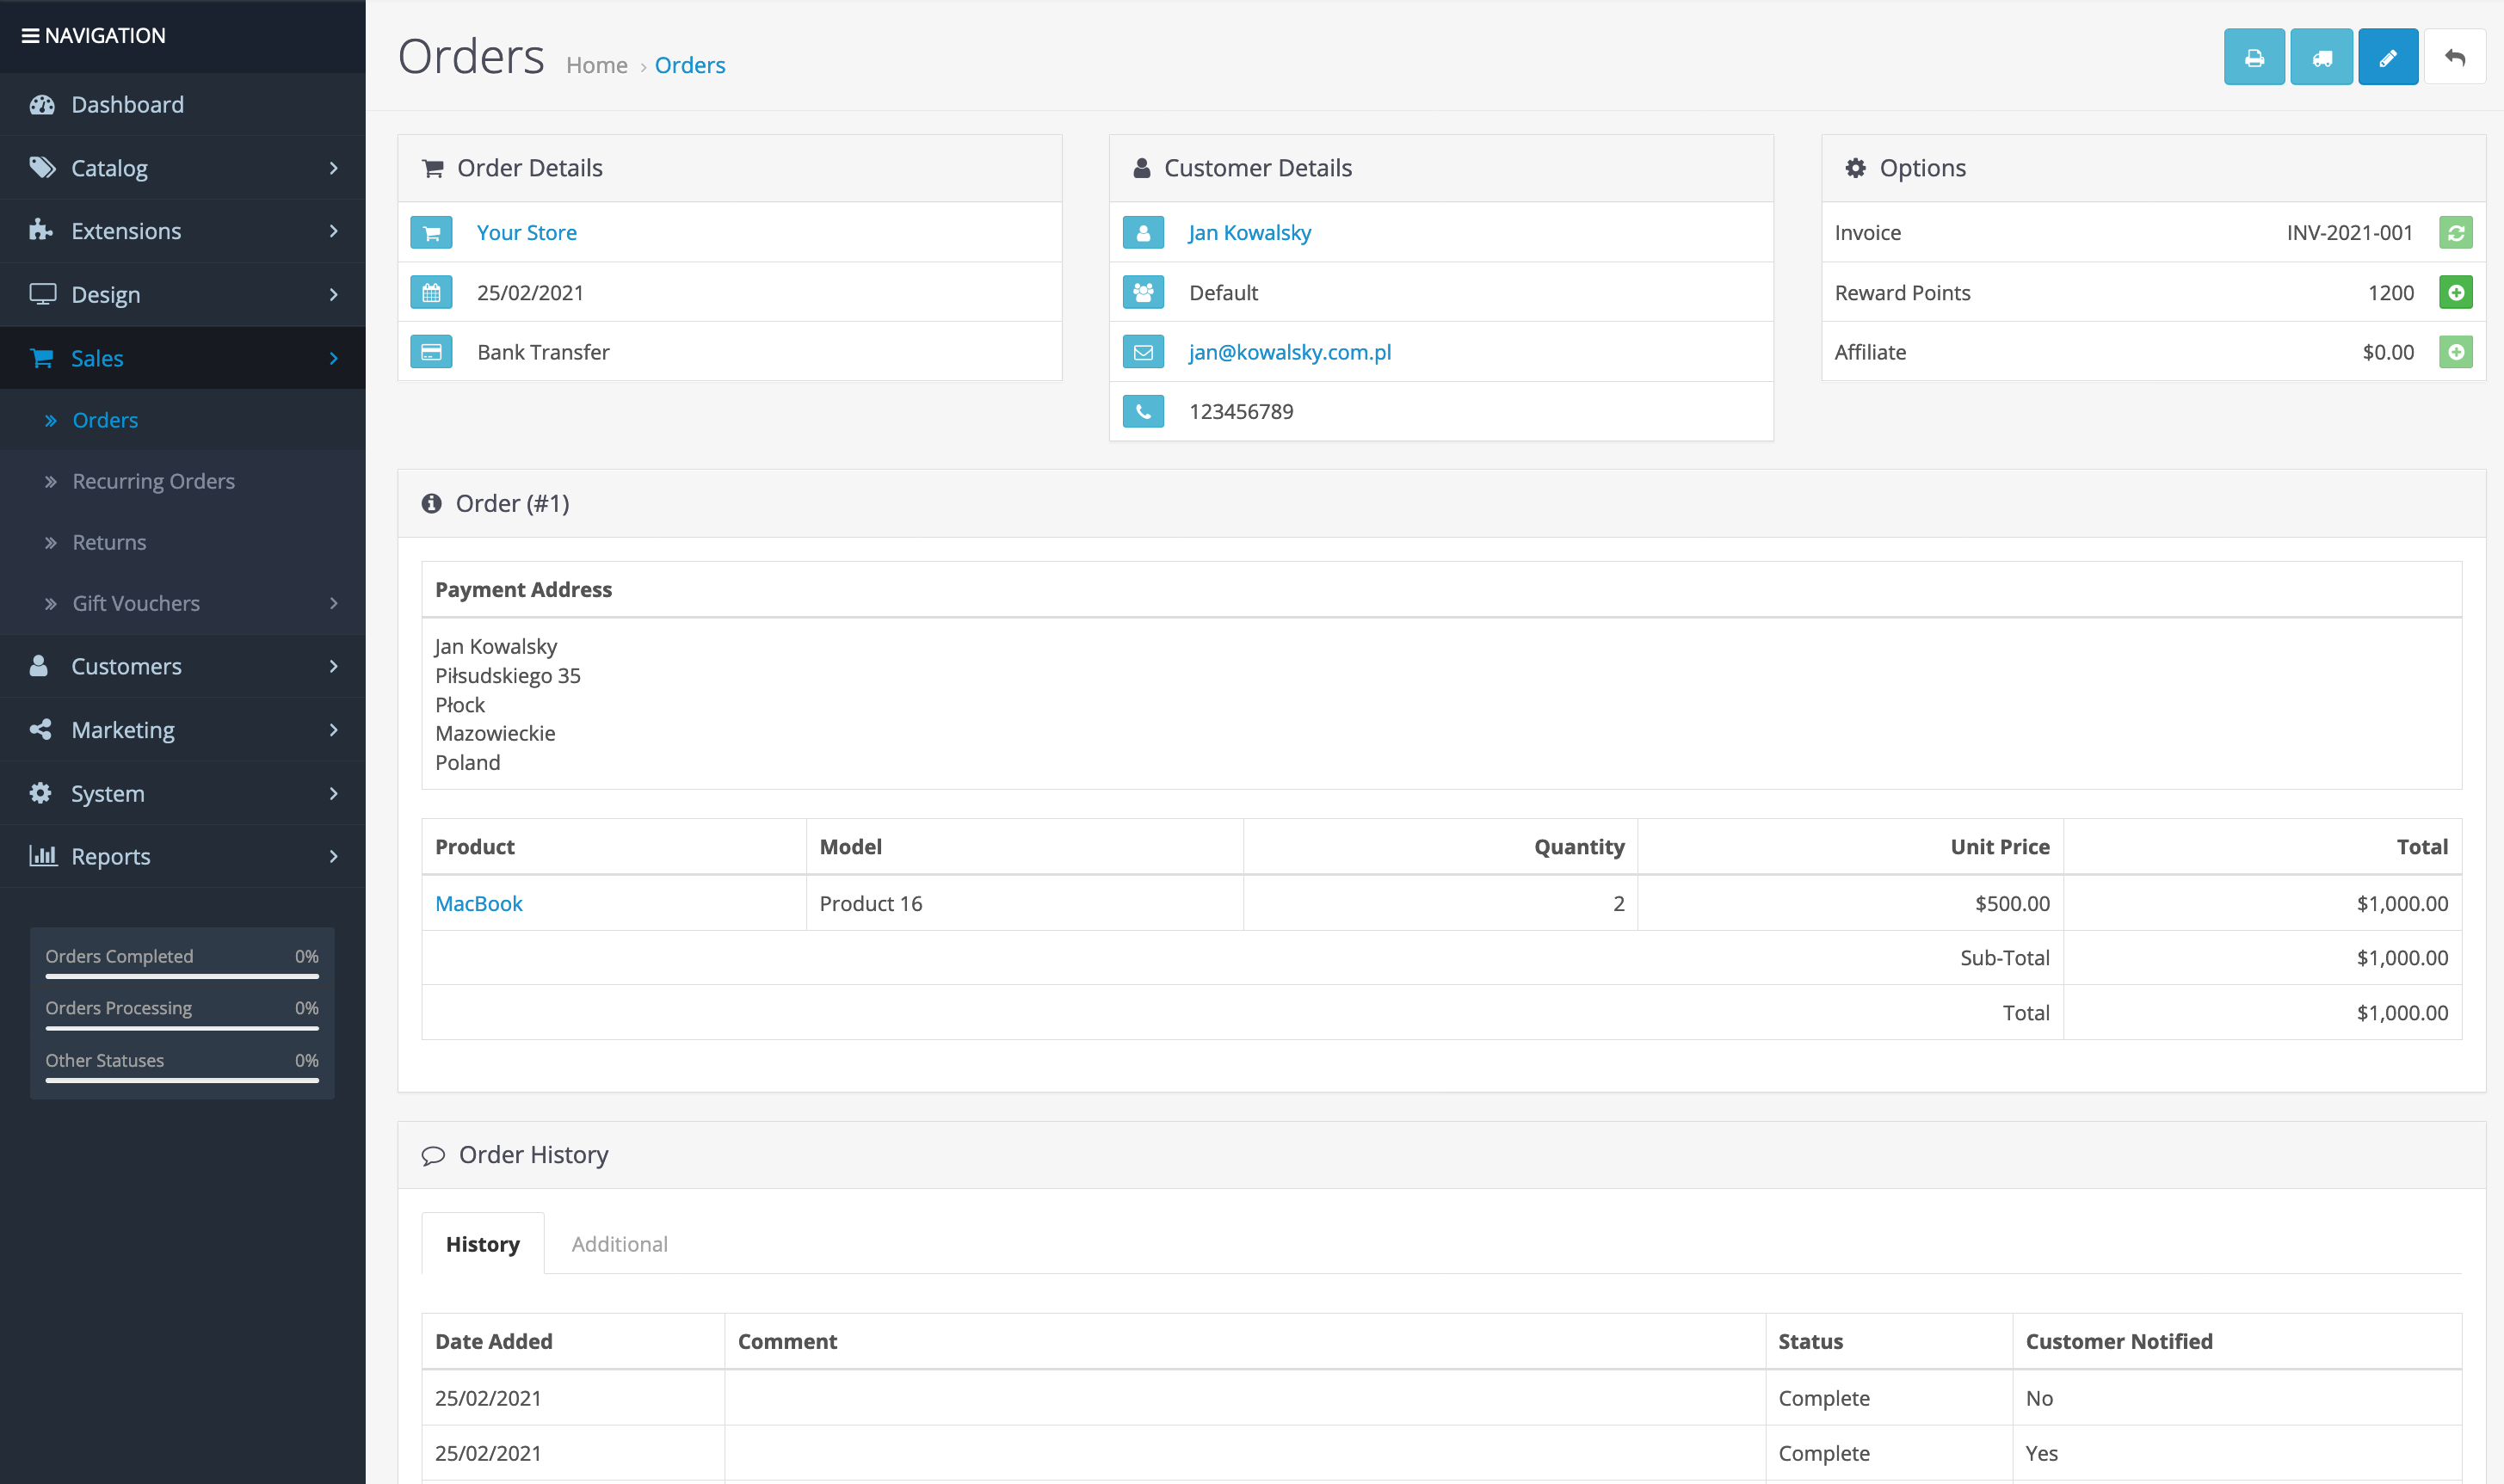Viewport: 2504px width, 1484px height.
Task: Click the envelope icon beside the email
Action: pos(1143,352)
